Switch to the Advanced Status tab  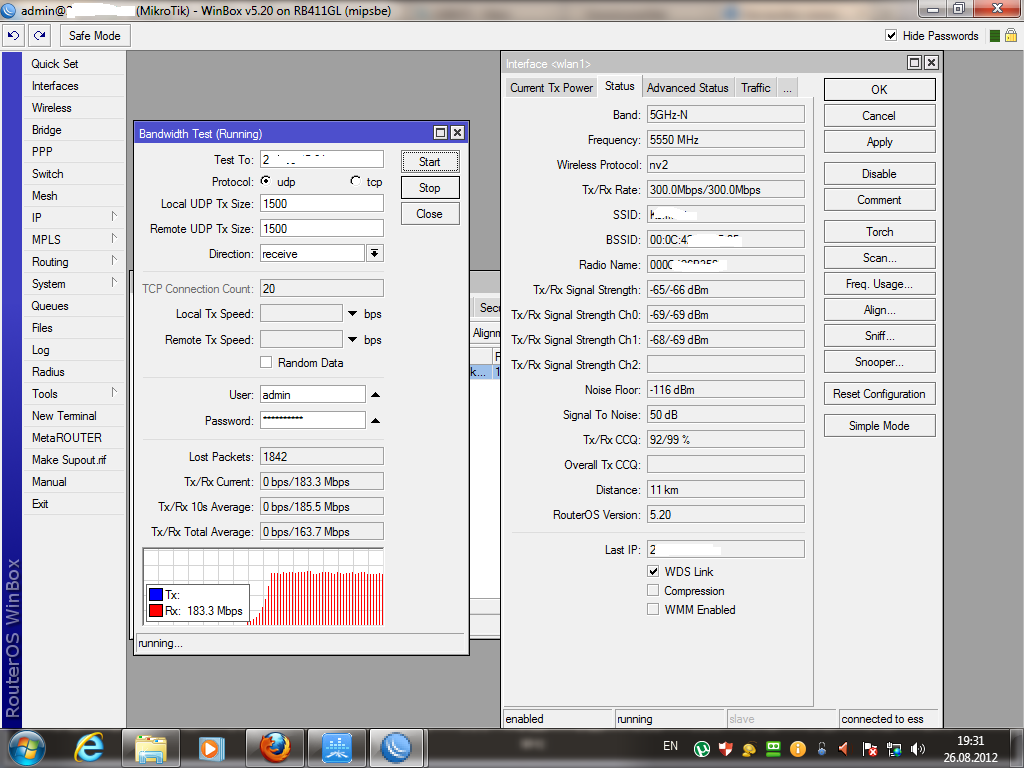687,88
